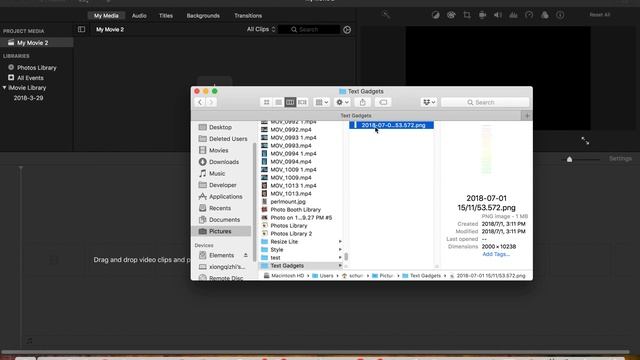
Task: Click the magic wand enhance icon
Action: pos(386,15)
